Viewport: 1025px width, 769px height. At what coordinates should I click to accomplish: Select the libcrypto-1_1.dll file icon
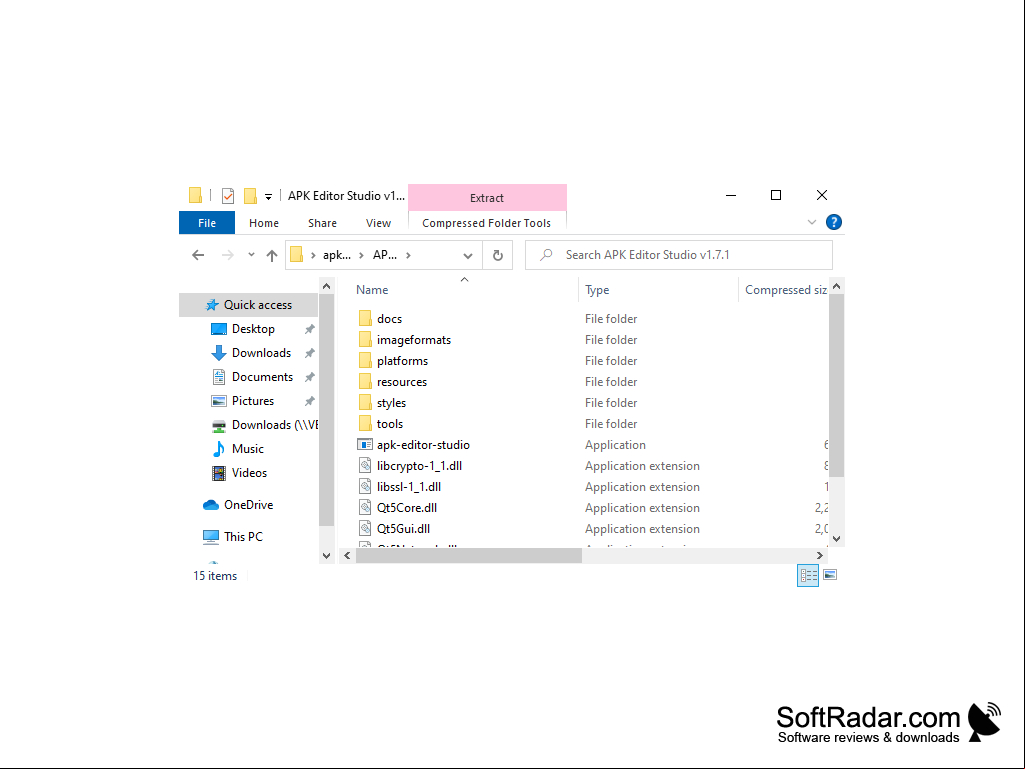[x=365, y=465]
